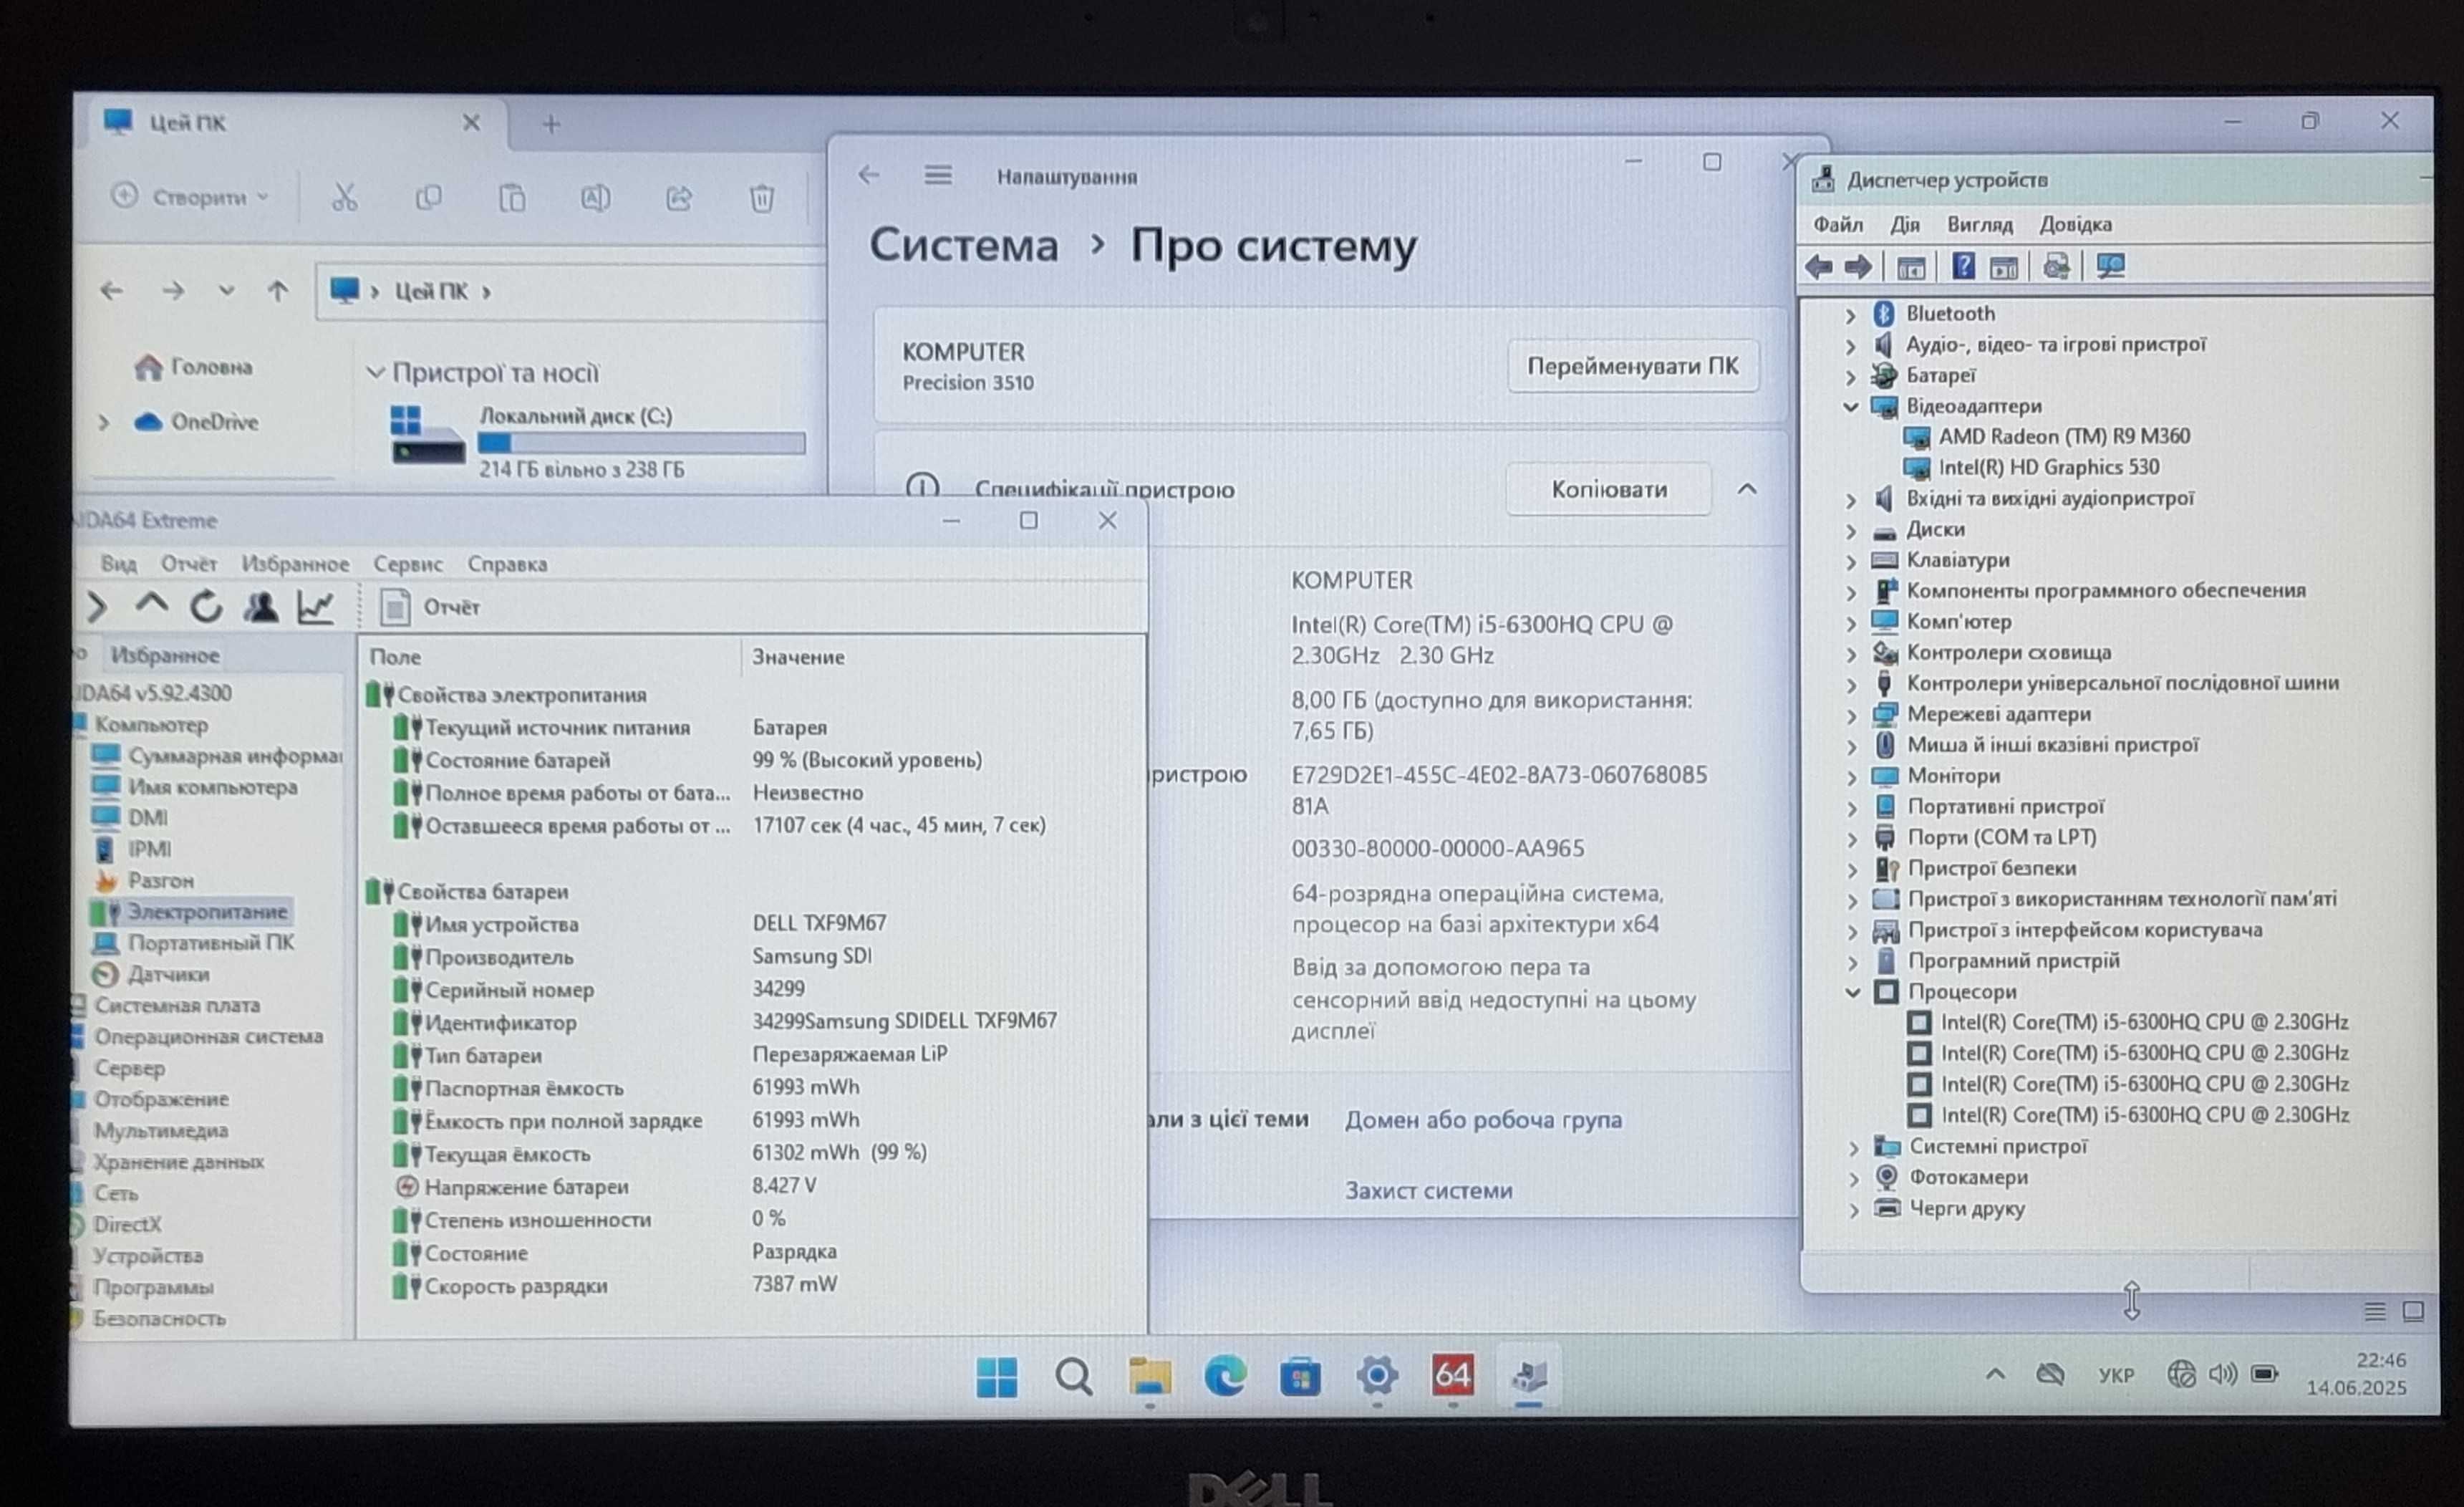Click the Share icon in File Explorer toolbar
2464x1507 pixels.
[679, 198]
